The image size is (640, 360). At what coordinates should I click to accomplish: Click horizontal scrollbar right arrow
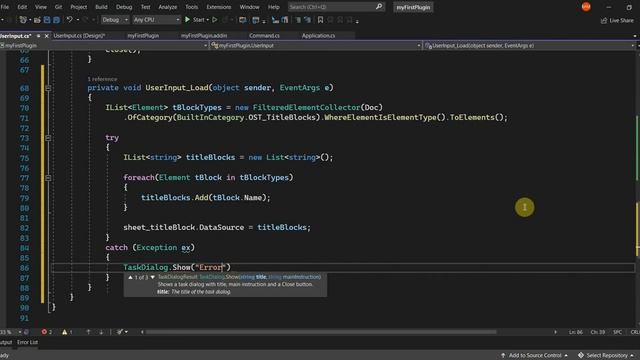coord(555,332)
